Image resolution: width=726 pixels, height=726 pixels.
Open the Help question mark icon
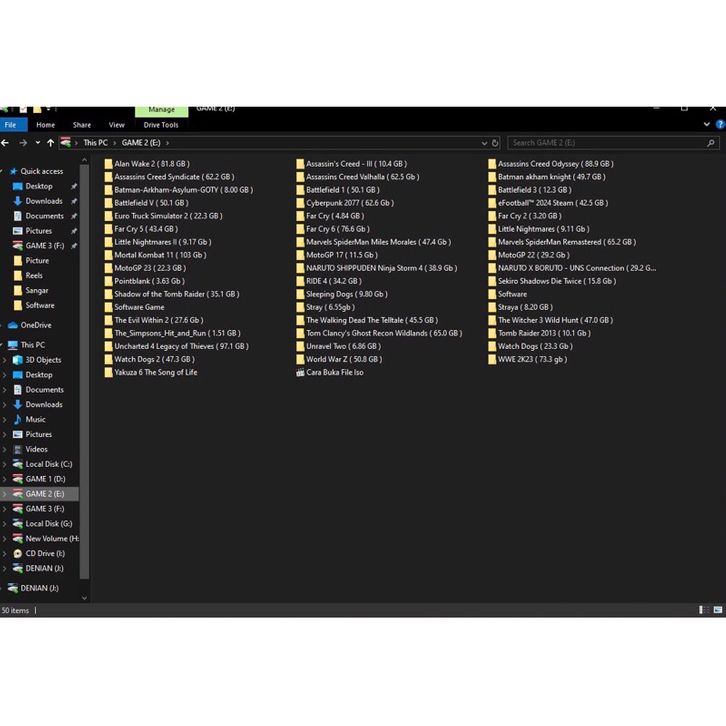point(720,124)
